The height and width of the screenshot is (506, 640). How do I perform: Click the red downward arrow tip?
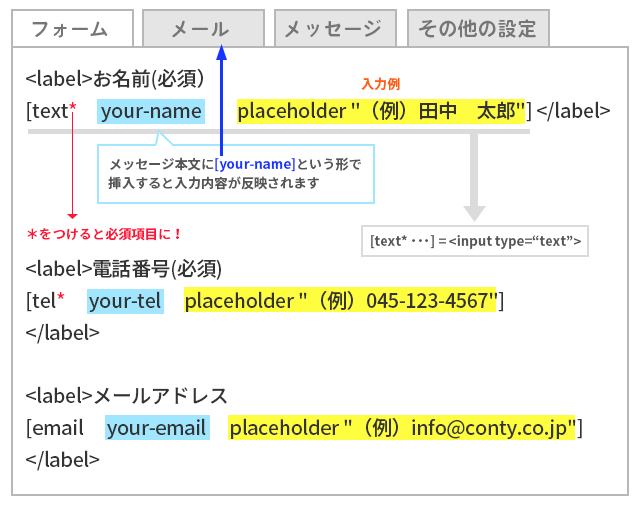point(72,214)
